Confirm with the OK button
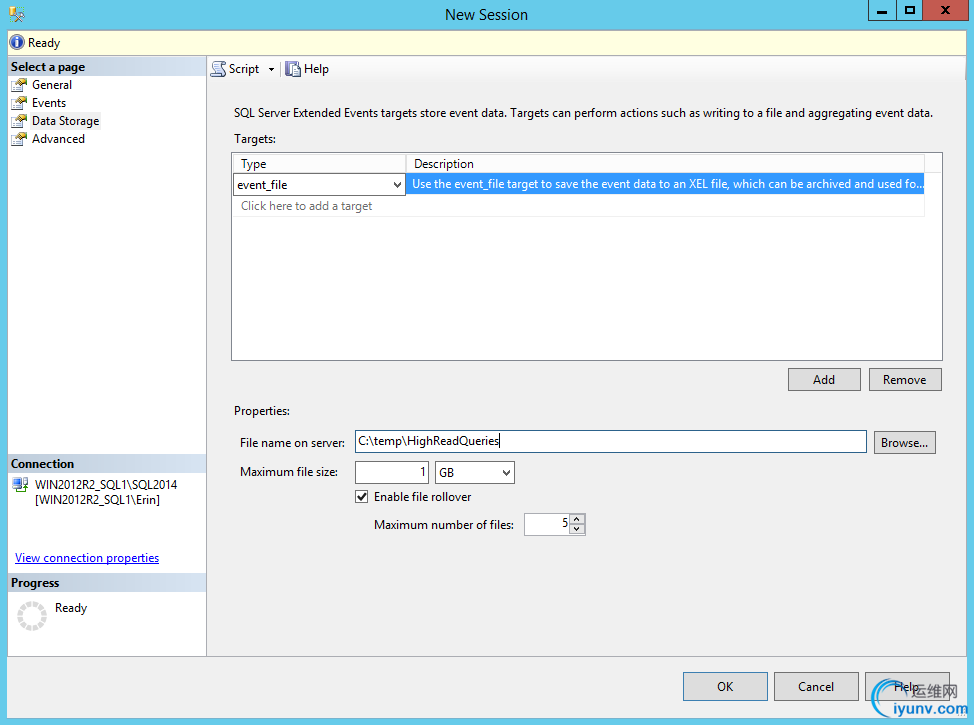This screenshot has width=974, height=725. [x=725, y=686]
